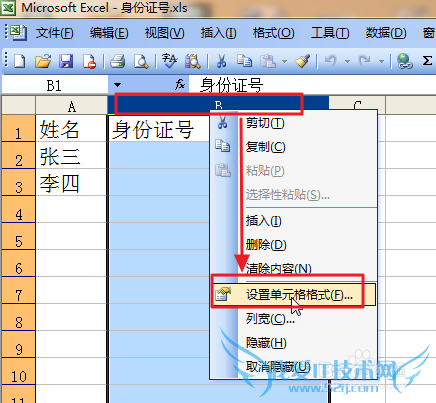436x403 pixels.
Task: Open the 格式(O) menu
Action: click(x=273, y=33)
